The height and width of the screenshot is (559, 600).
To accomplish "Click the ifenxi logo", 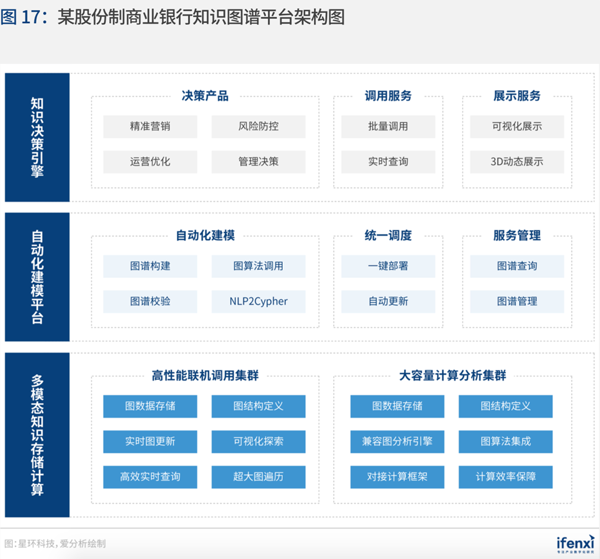I will 576,544.
